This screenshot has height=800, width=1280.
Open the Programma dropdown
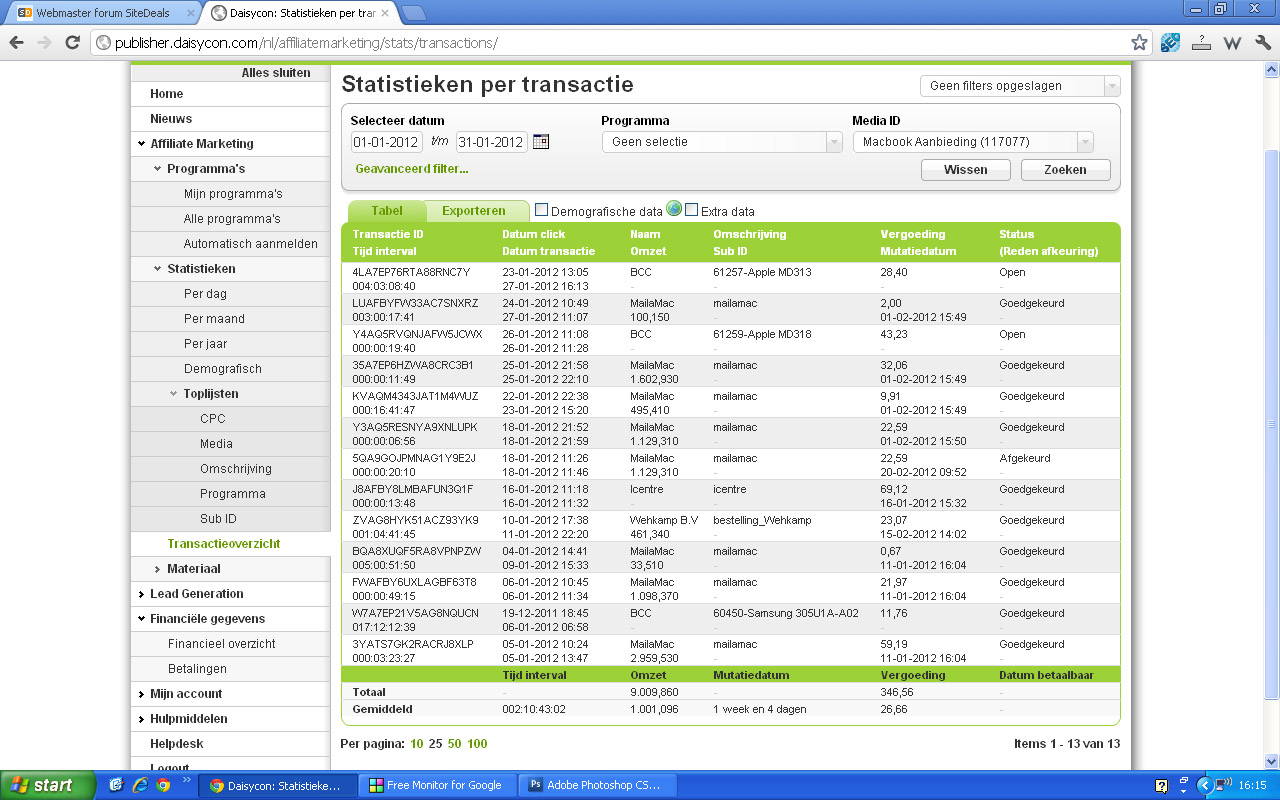[x=722, y=142]
